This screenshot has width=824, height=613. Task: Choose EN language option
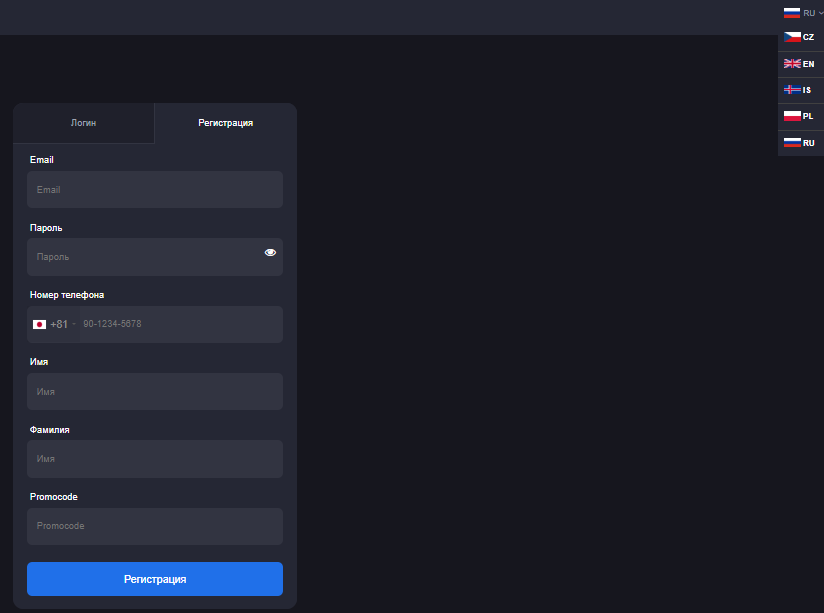click(x=808, y=64)
